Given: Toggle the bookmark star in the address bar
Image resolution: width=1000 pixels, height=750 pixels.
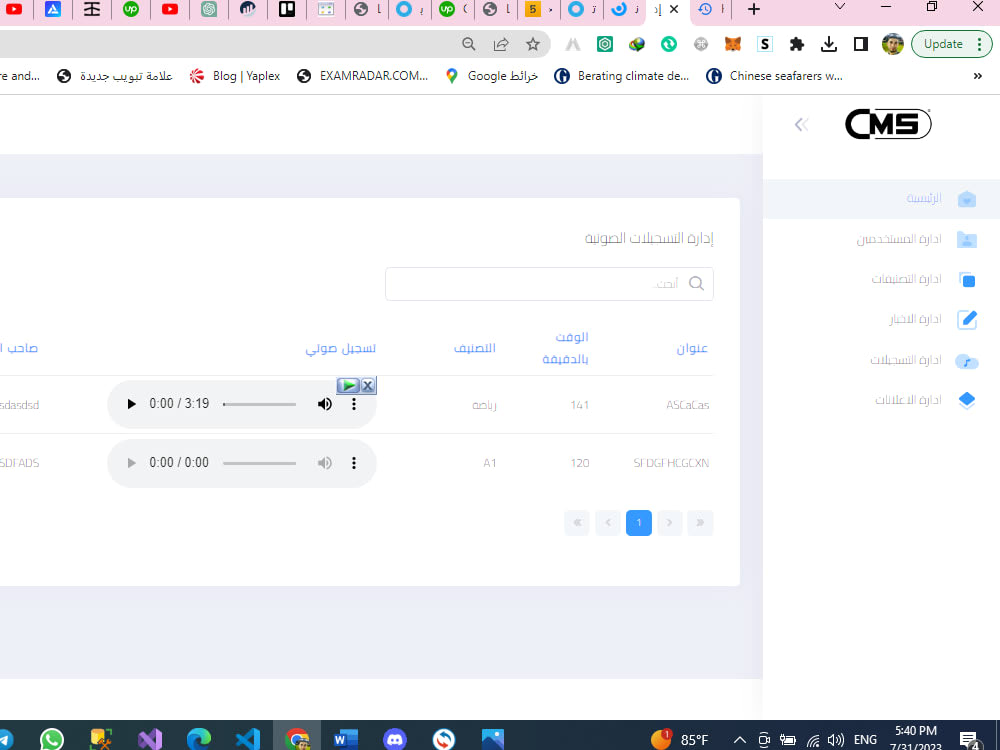Looking at the screenshot, I should [533, 44].
